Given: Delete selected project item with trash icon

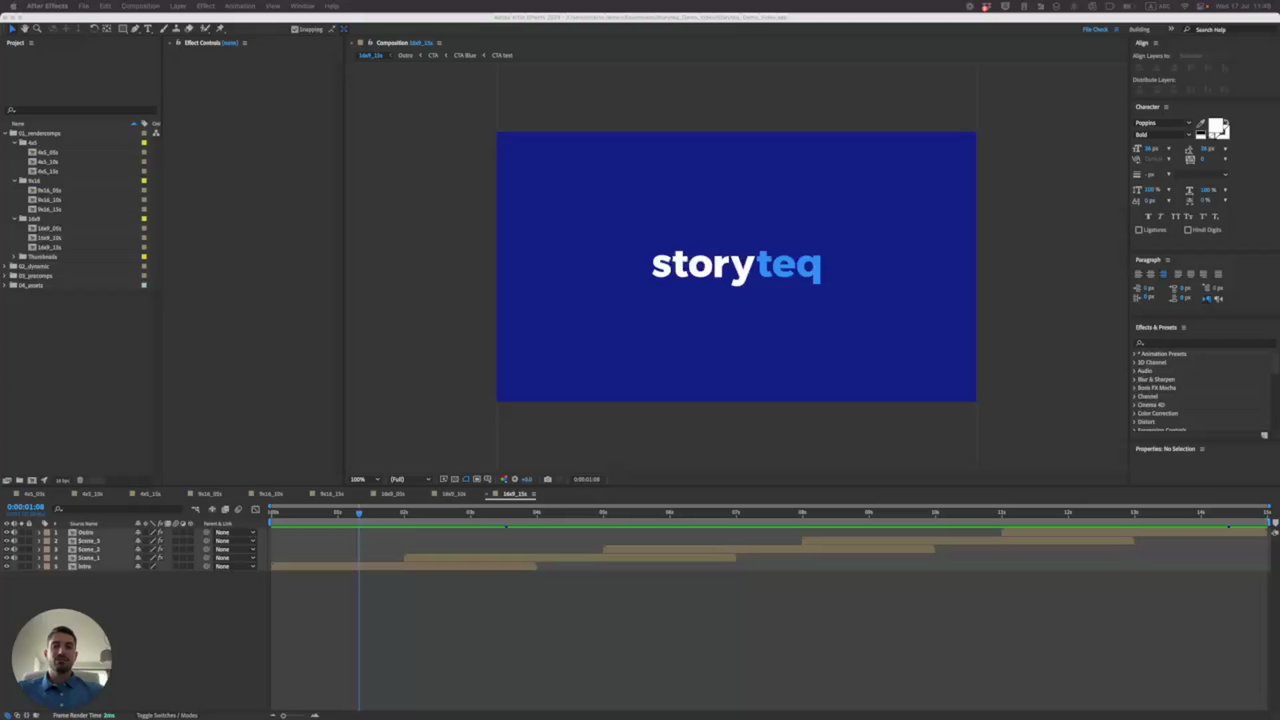Looking at the screenshot, I should tap(80, 480).
